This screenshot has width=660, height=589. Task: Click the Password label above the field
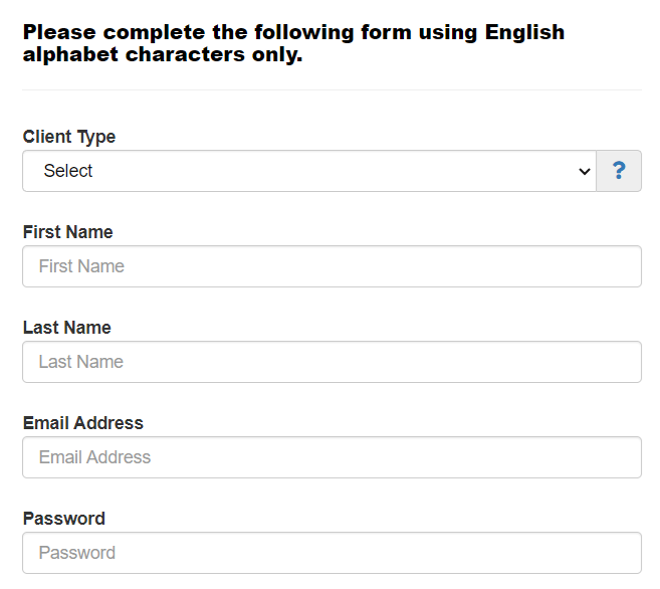click(64, 519)
